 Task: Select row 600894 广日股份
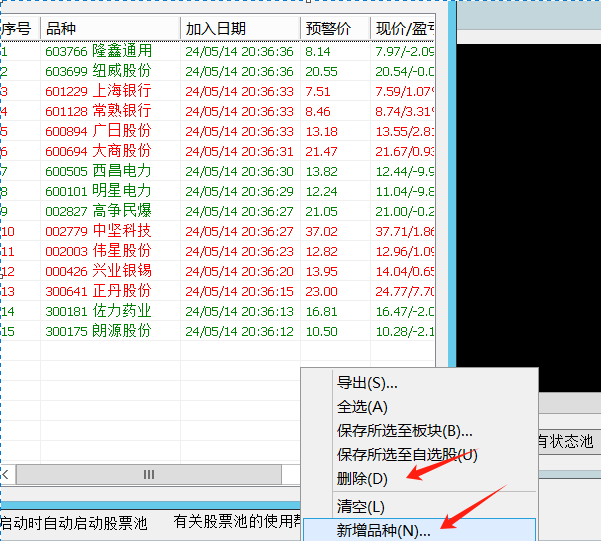pyautogui.click(x=217, y=131)
